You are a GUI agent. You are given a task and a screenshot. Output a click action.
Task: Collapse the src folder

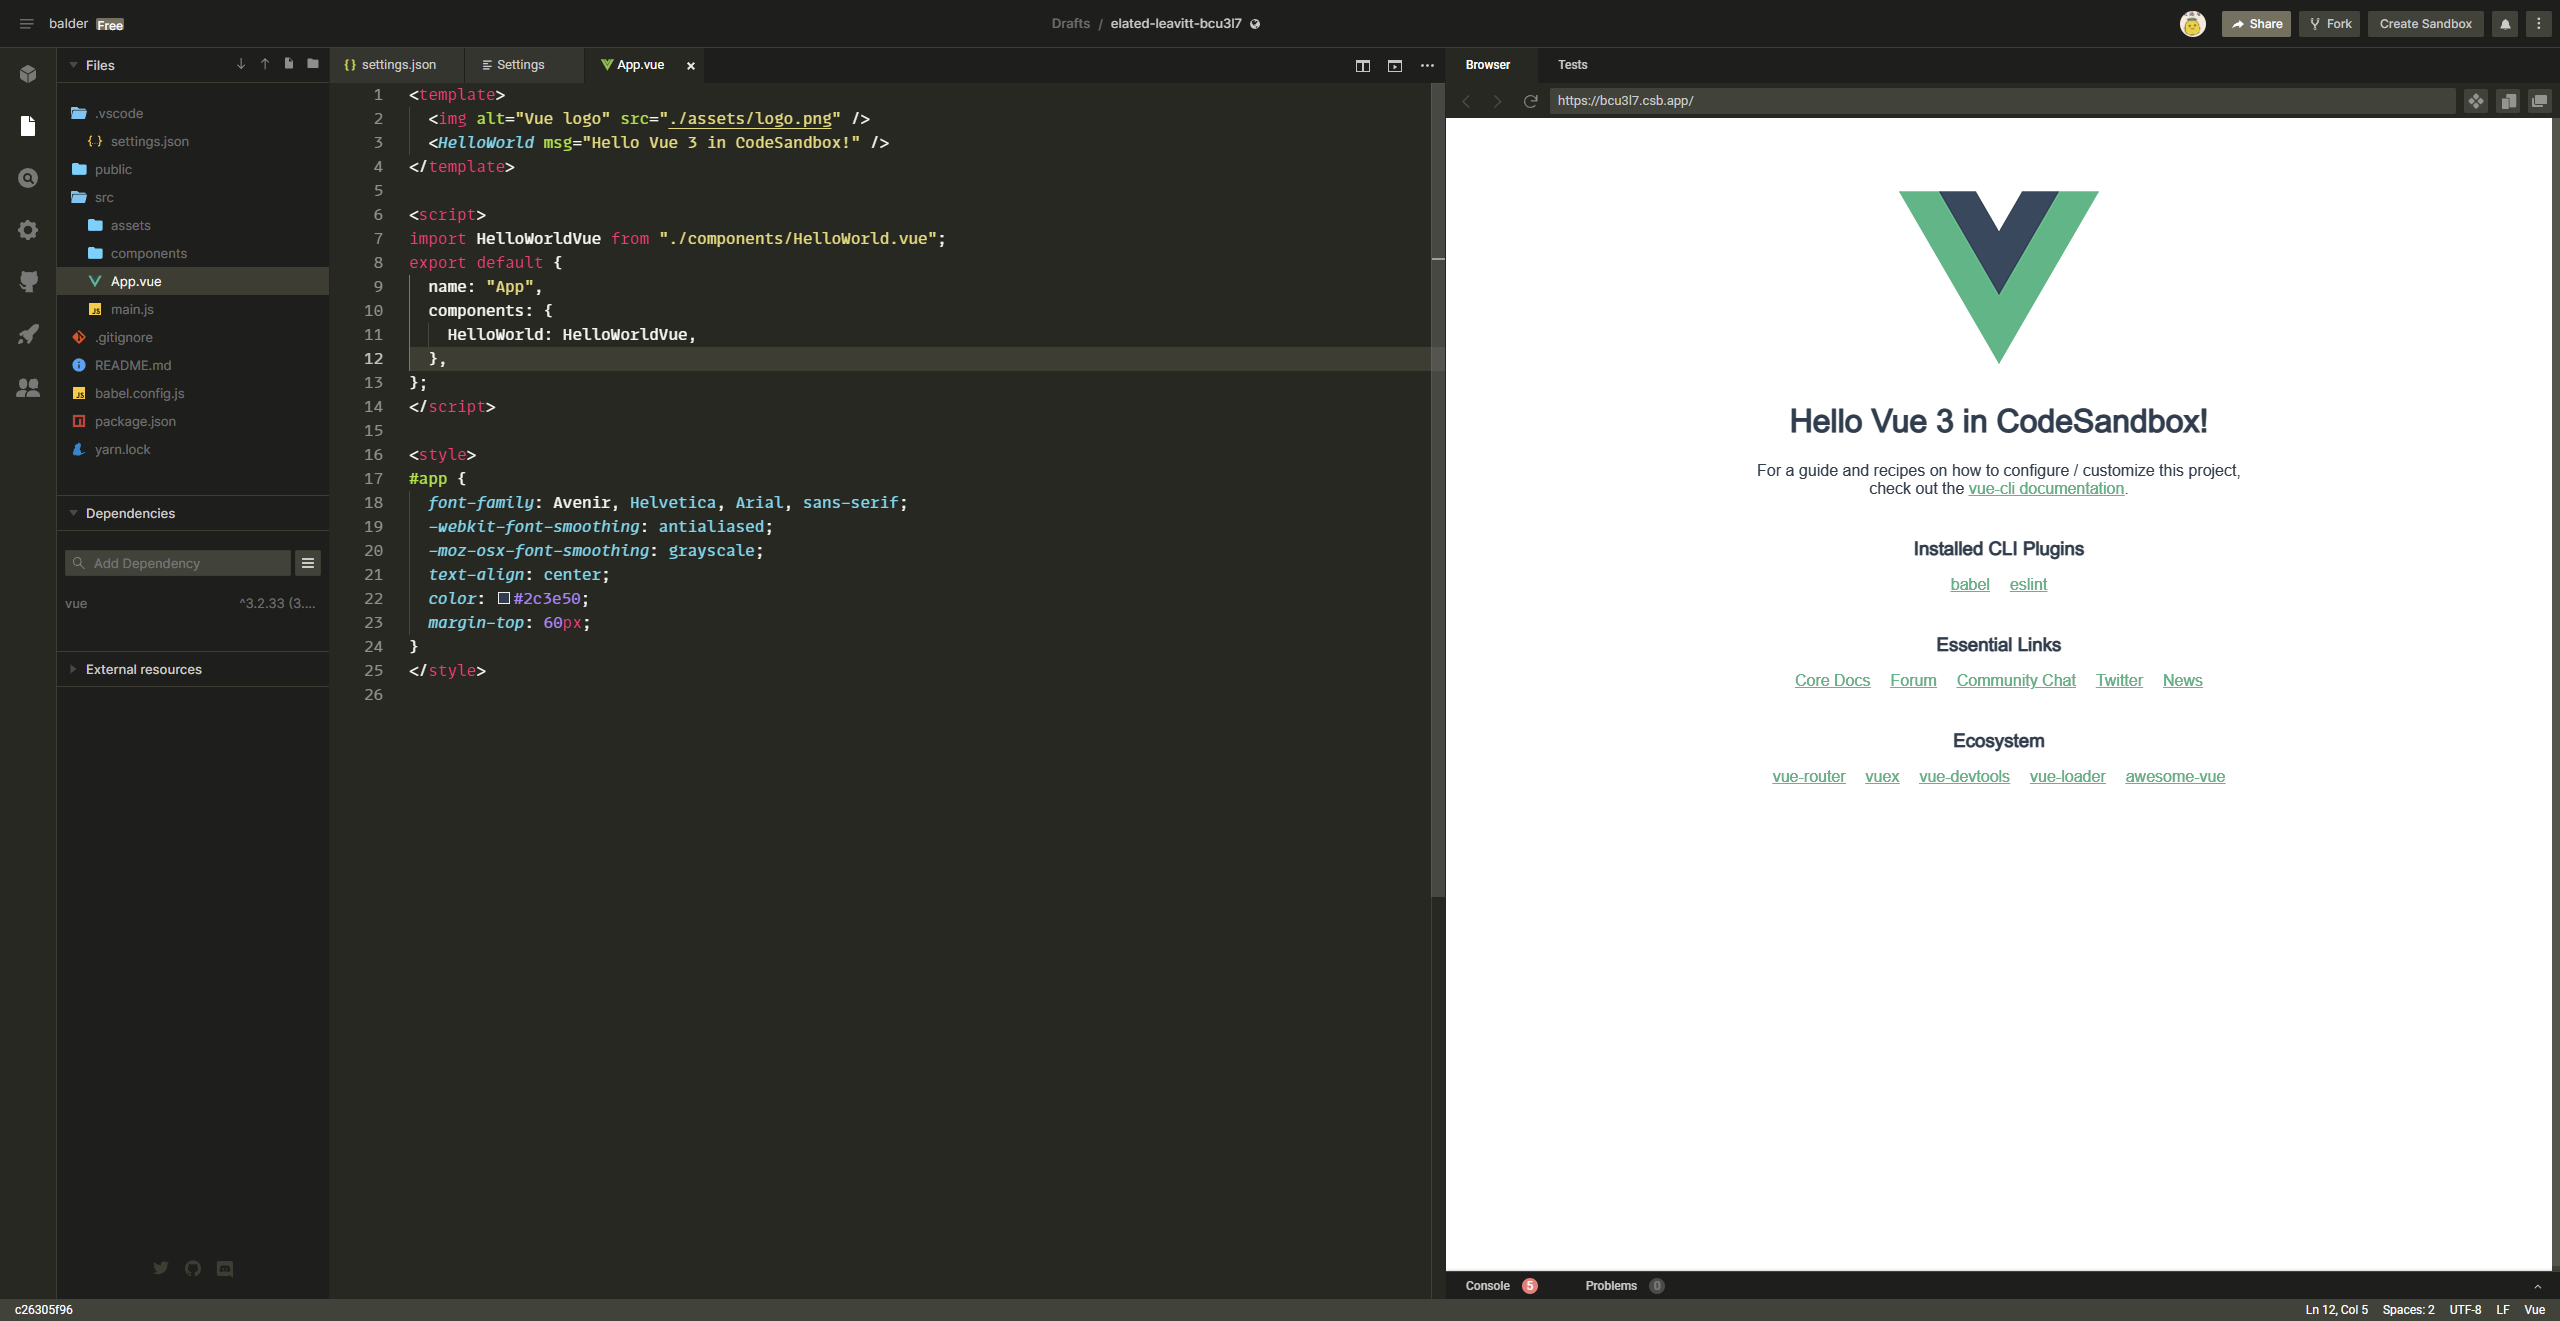[x=192, y=197]
